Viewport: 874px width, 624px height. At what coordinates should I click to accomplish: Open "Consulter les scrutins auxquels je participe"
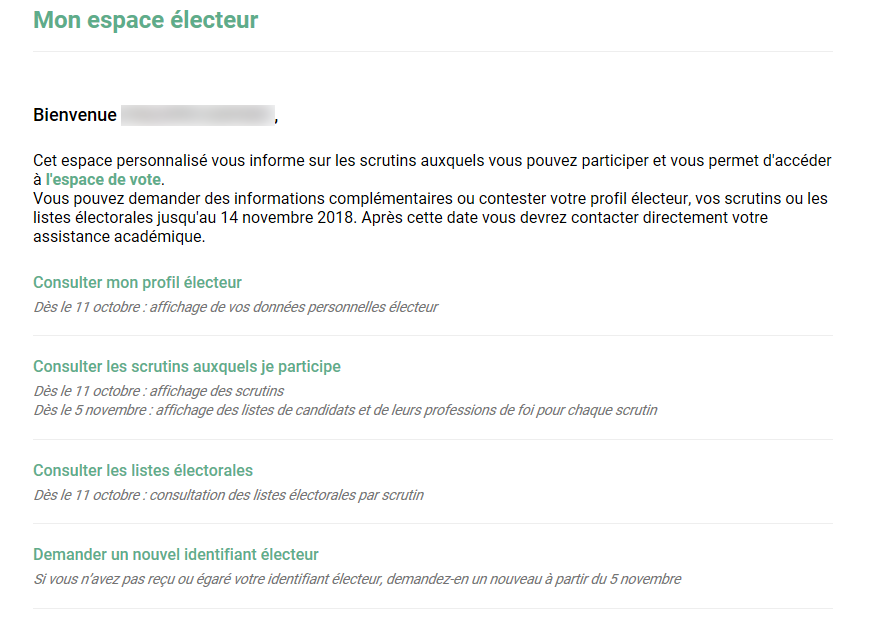tap(187, 366)
